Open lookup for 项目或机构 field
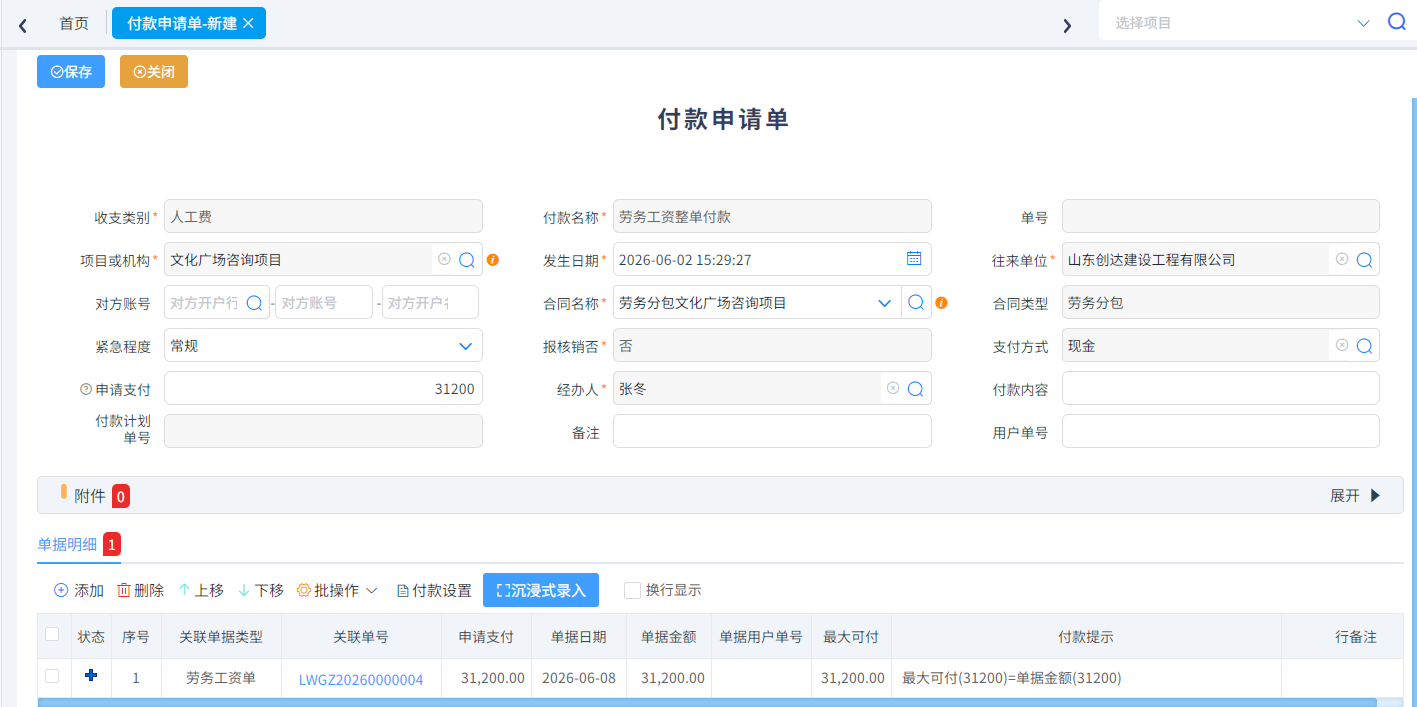The width and height of the screenshot is (1417, 707). [467, 260]
